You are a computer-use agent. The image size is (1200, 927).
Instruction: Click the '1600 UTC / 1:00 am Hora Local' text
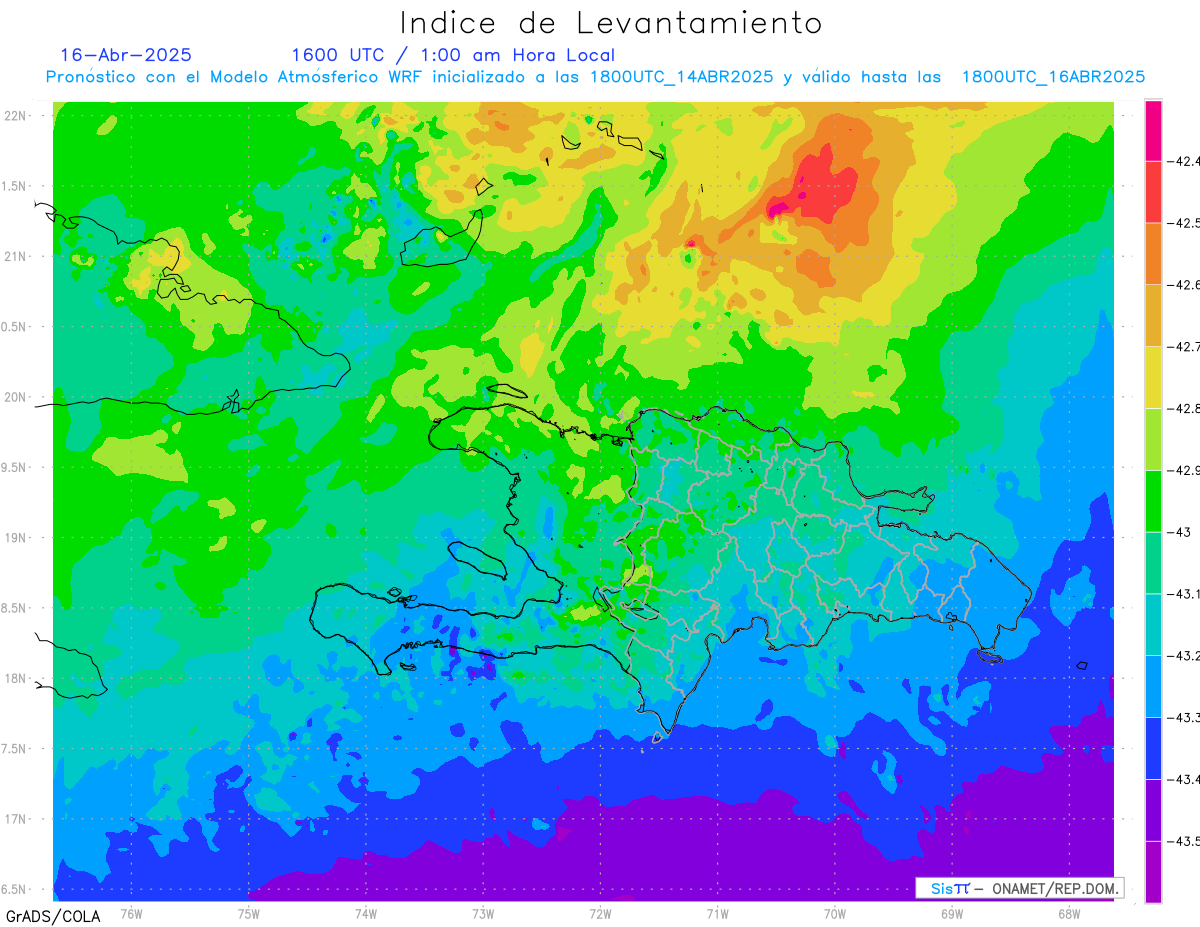tap(453, 56)
